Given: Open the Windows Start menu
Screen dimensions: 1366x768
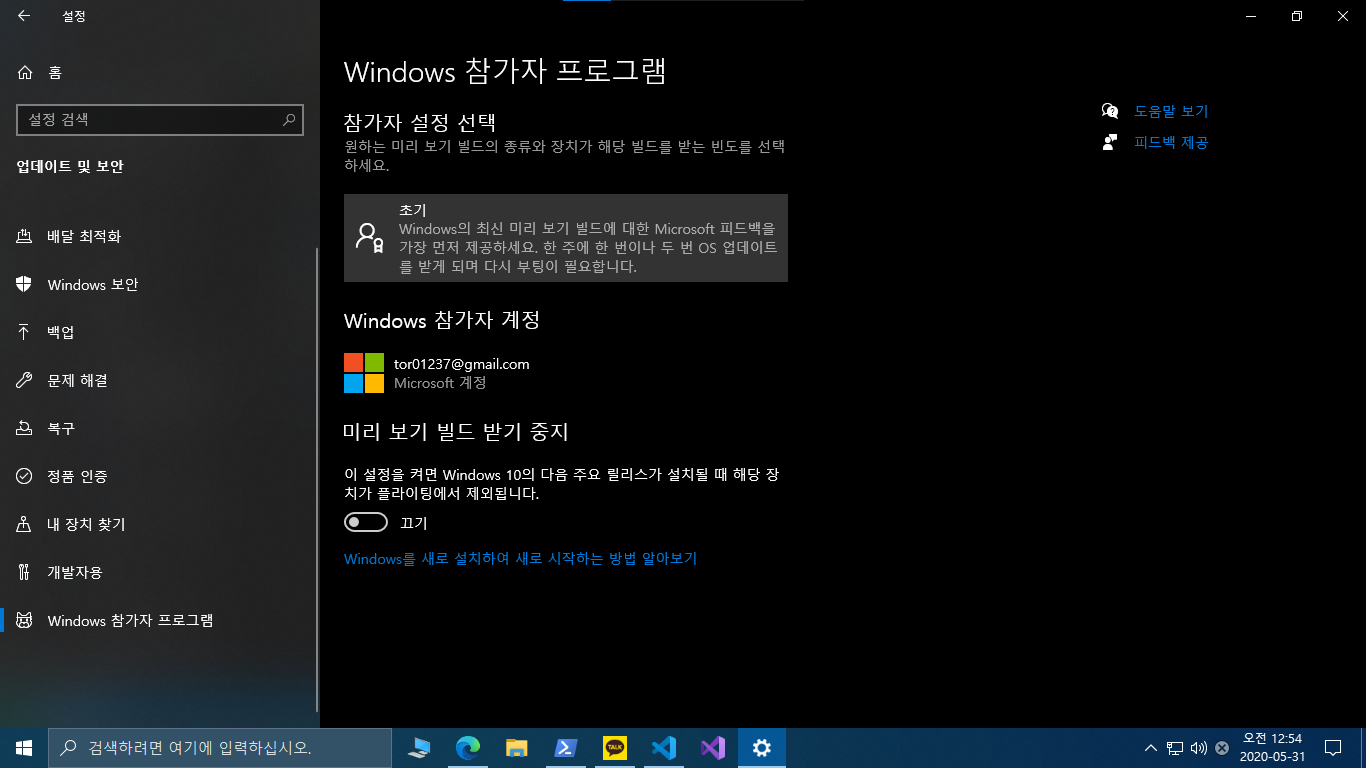Looking at the screenshot, I should tap(24, 748).
